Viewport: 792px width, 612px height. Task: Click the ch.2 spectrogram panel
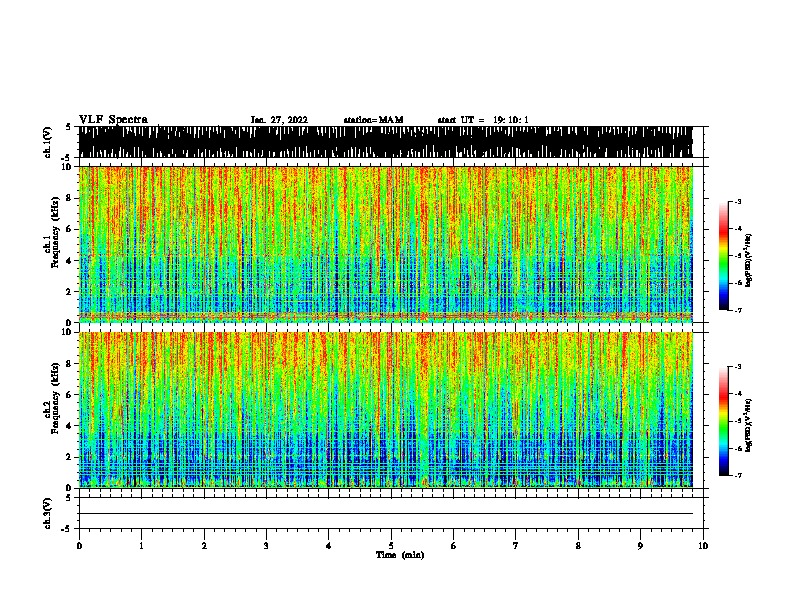coord(385,410)
